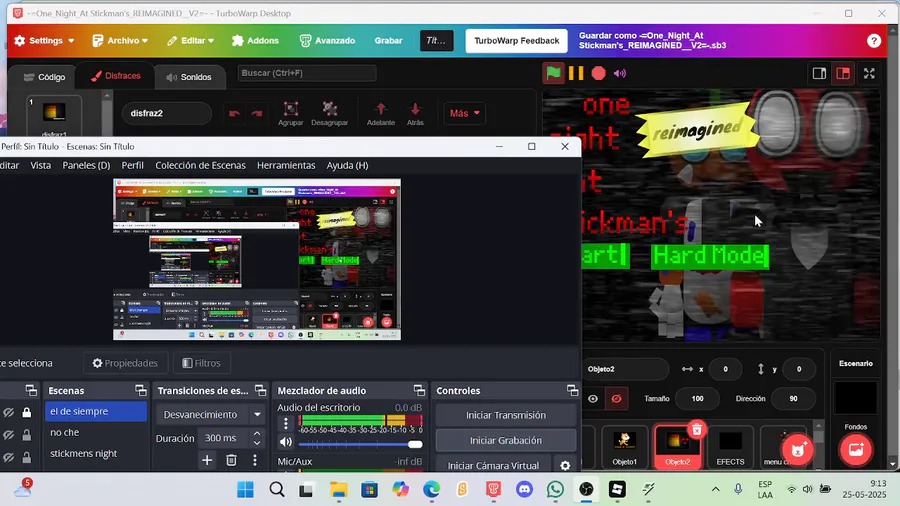The image size is (900, 506).
Task: Enter fullscreen stage mode
Action: [x=869, y=73]
